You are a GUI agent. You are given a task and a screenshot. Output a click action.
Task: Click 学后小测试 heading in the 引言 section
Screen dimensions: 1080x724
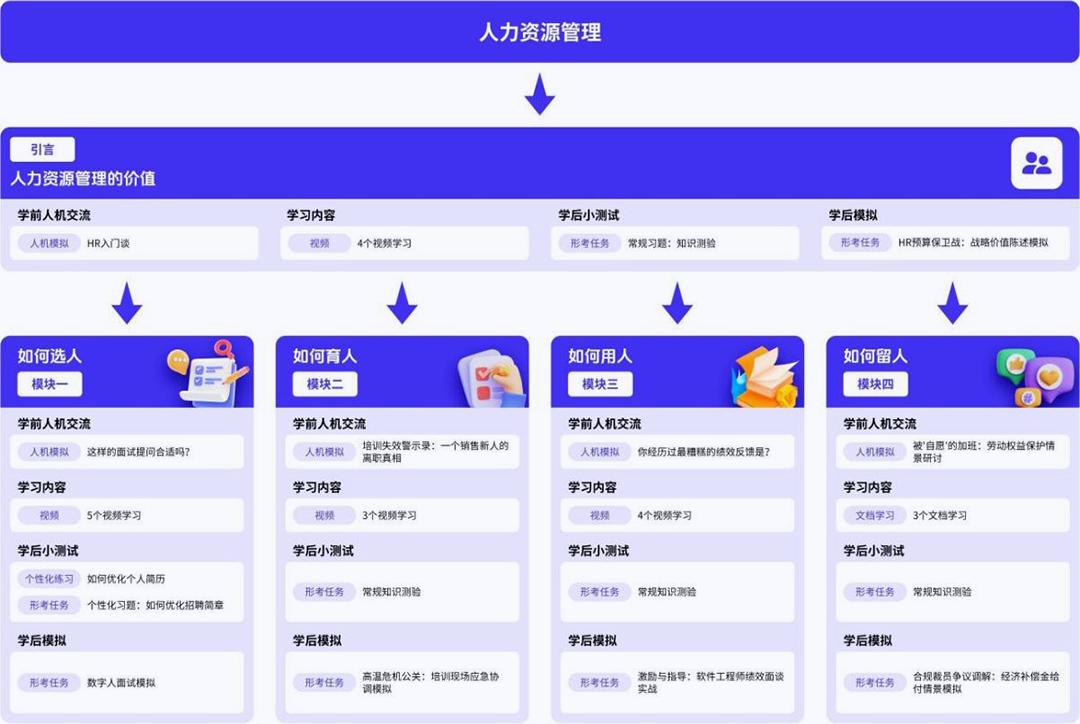589,215
